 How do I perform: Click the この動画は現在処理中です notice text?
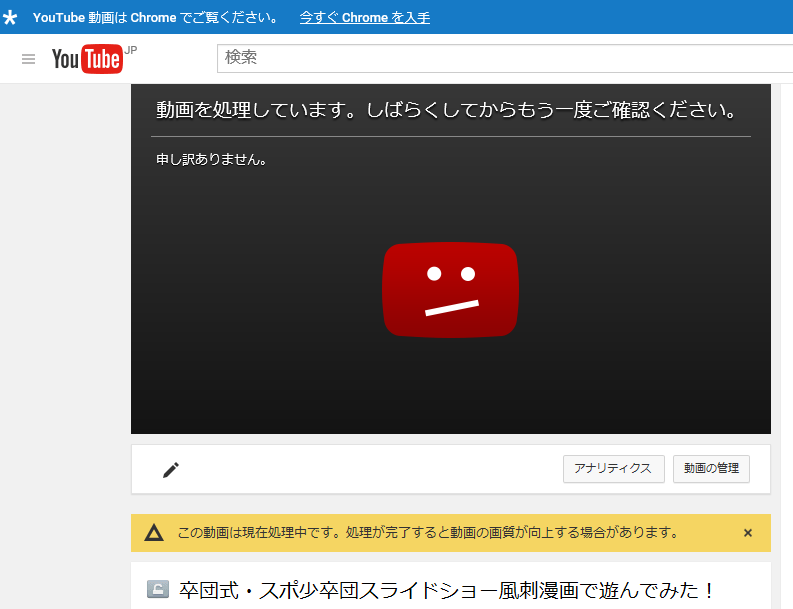click(428, 533)
